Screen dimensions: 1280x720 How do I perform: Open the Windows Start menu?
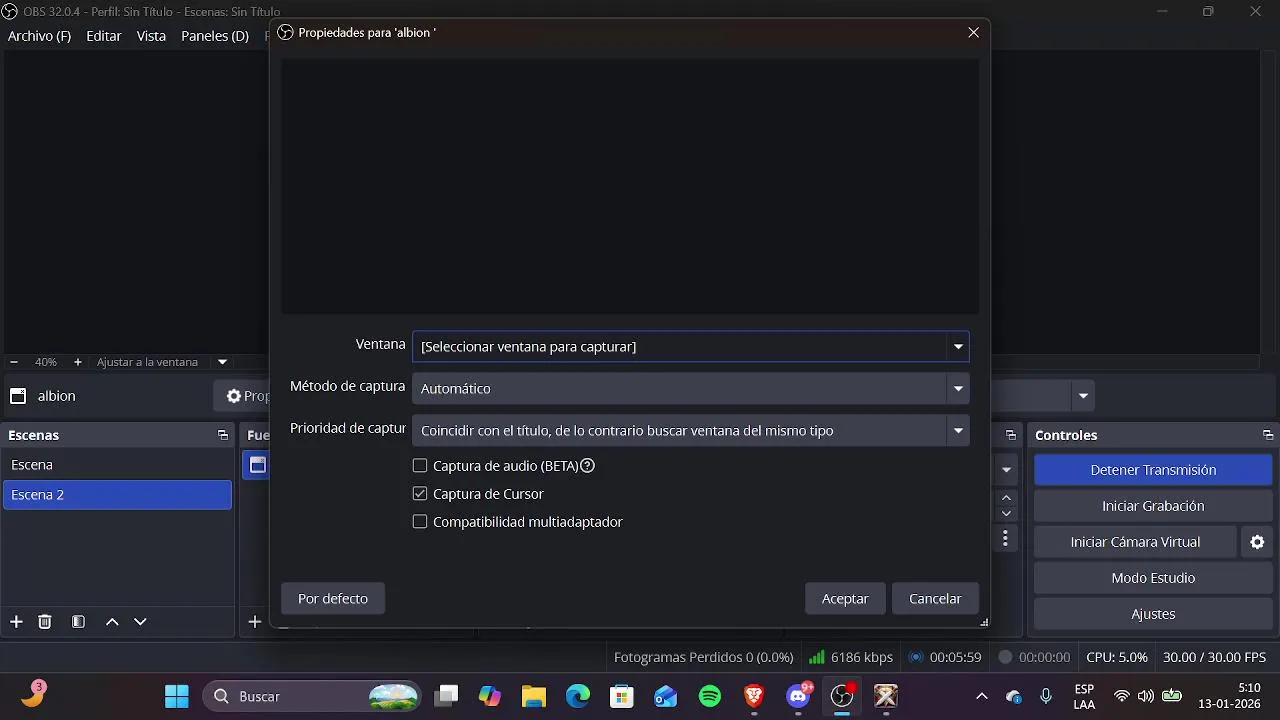(x=177, y=696)
